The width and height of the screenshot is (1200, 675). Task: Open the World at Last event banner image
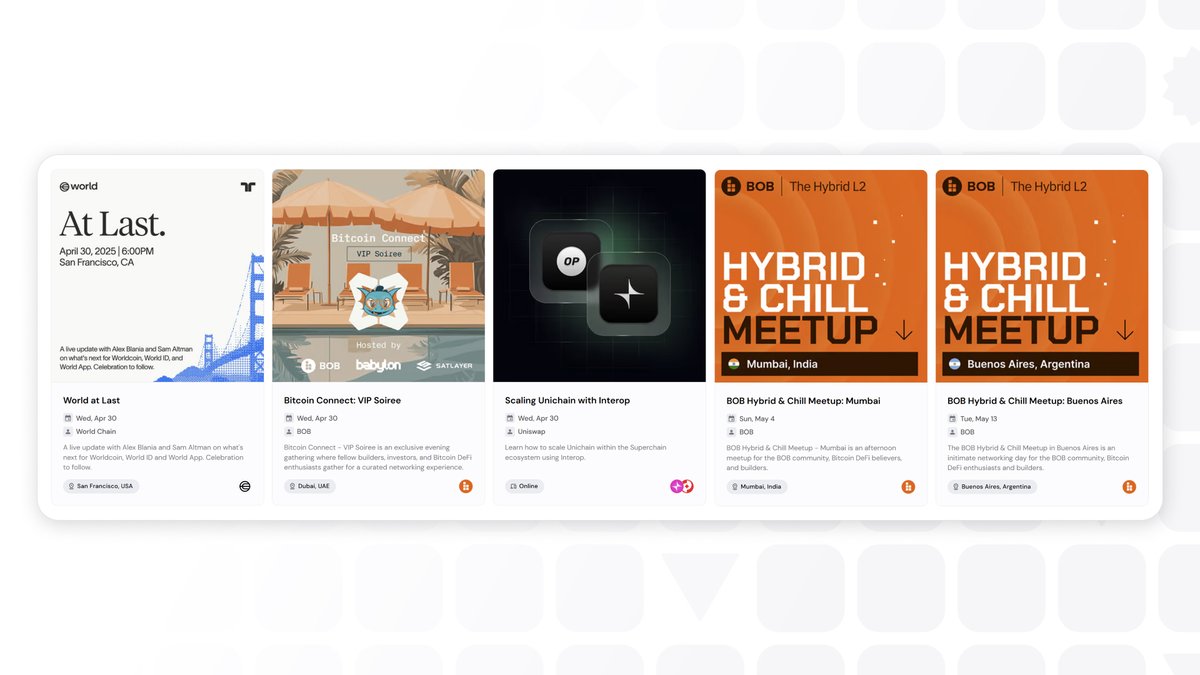pyautogui.click(x=158, y=275)
